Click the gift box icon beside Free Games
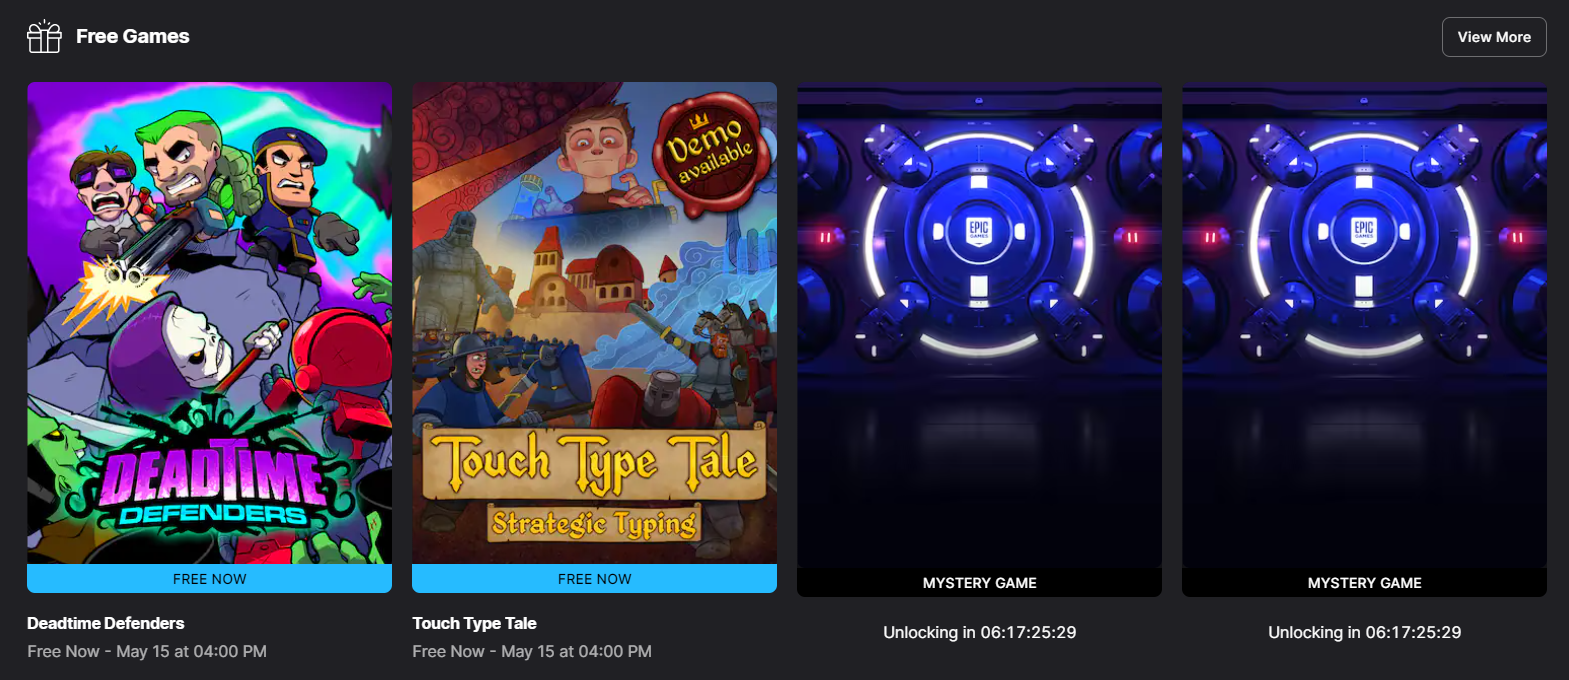1569x680 pixels. coord(44,37)
